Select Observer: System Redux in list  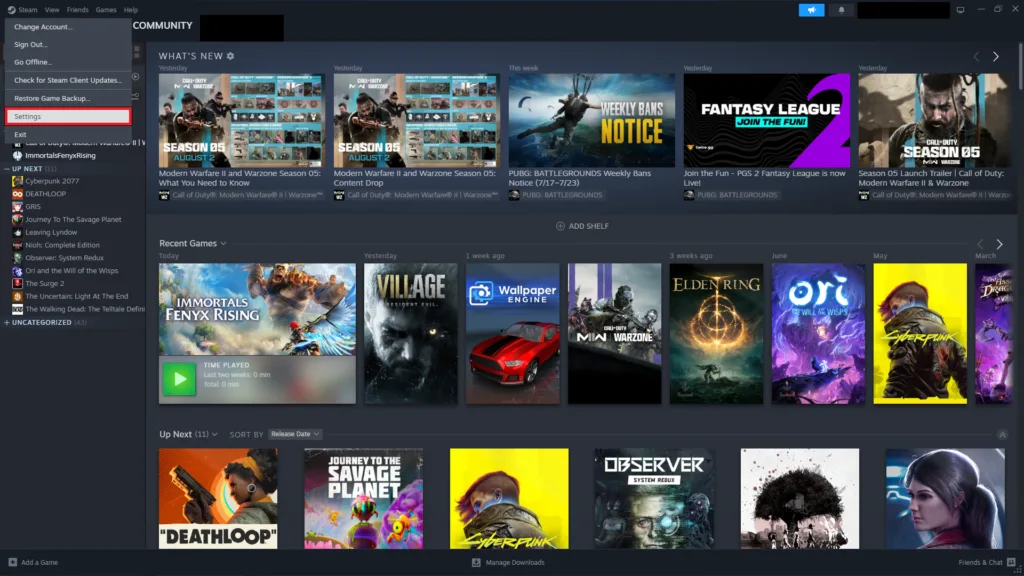[65, 258]
